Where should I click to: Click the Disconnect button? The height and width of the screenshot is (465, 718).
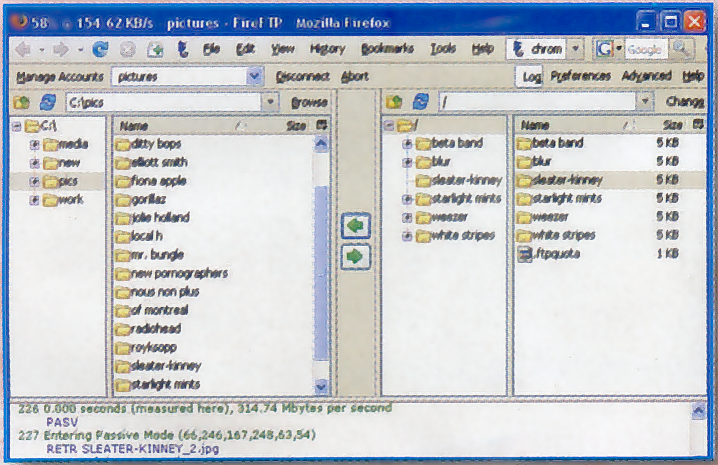(x=302, y=77)
